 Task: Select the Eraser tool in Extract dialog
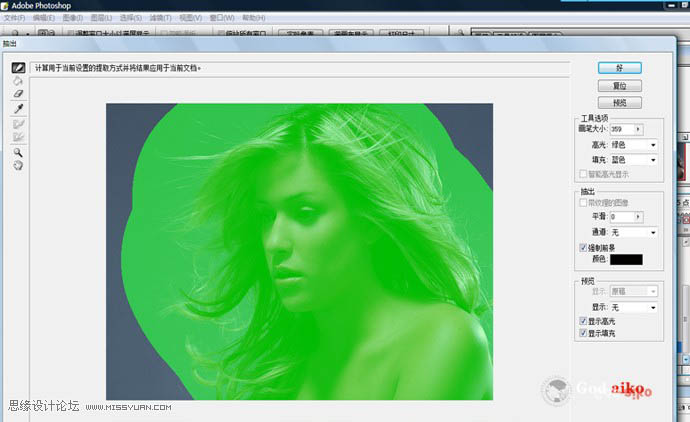tap(18, 93)
